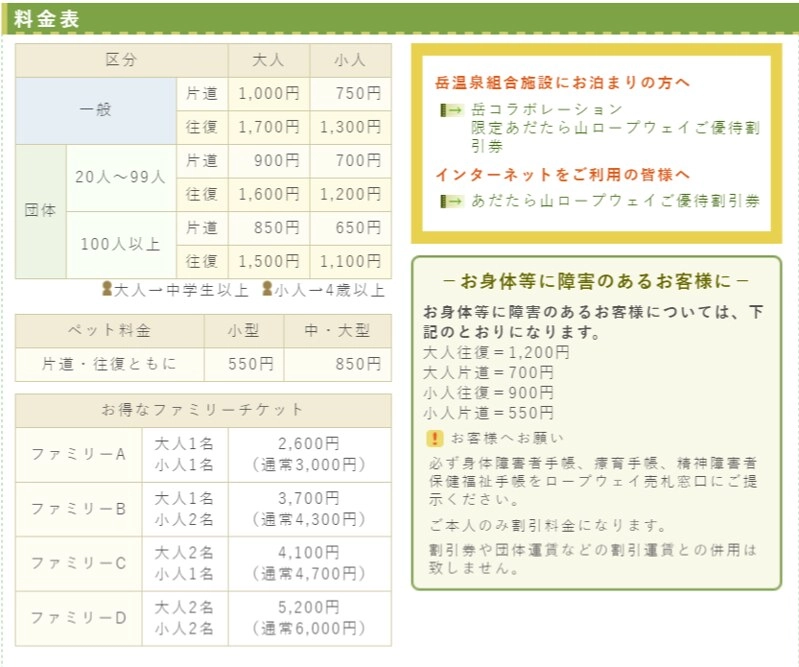This screenshot has width=799, height=667.
Task: Select ファミリーD price 5,200円
Action: [309, 607]
